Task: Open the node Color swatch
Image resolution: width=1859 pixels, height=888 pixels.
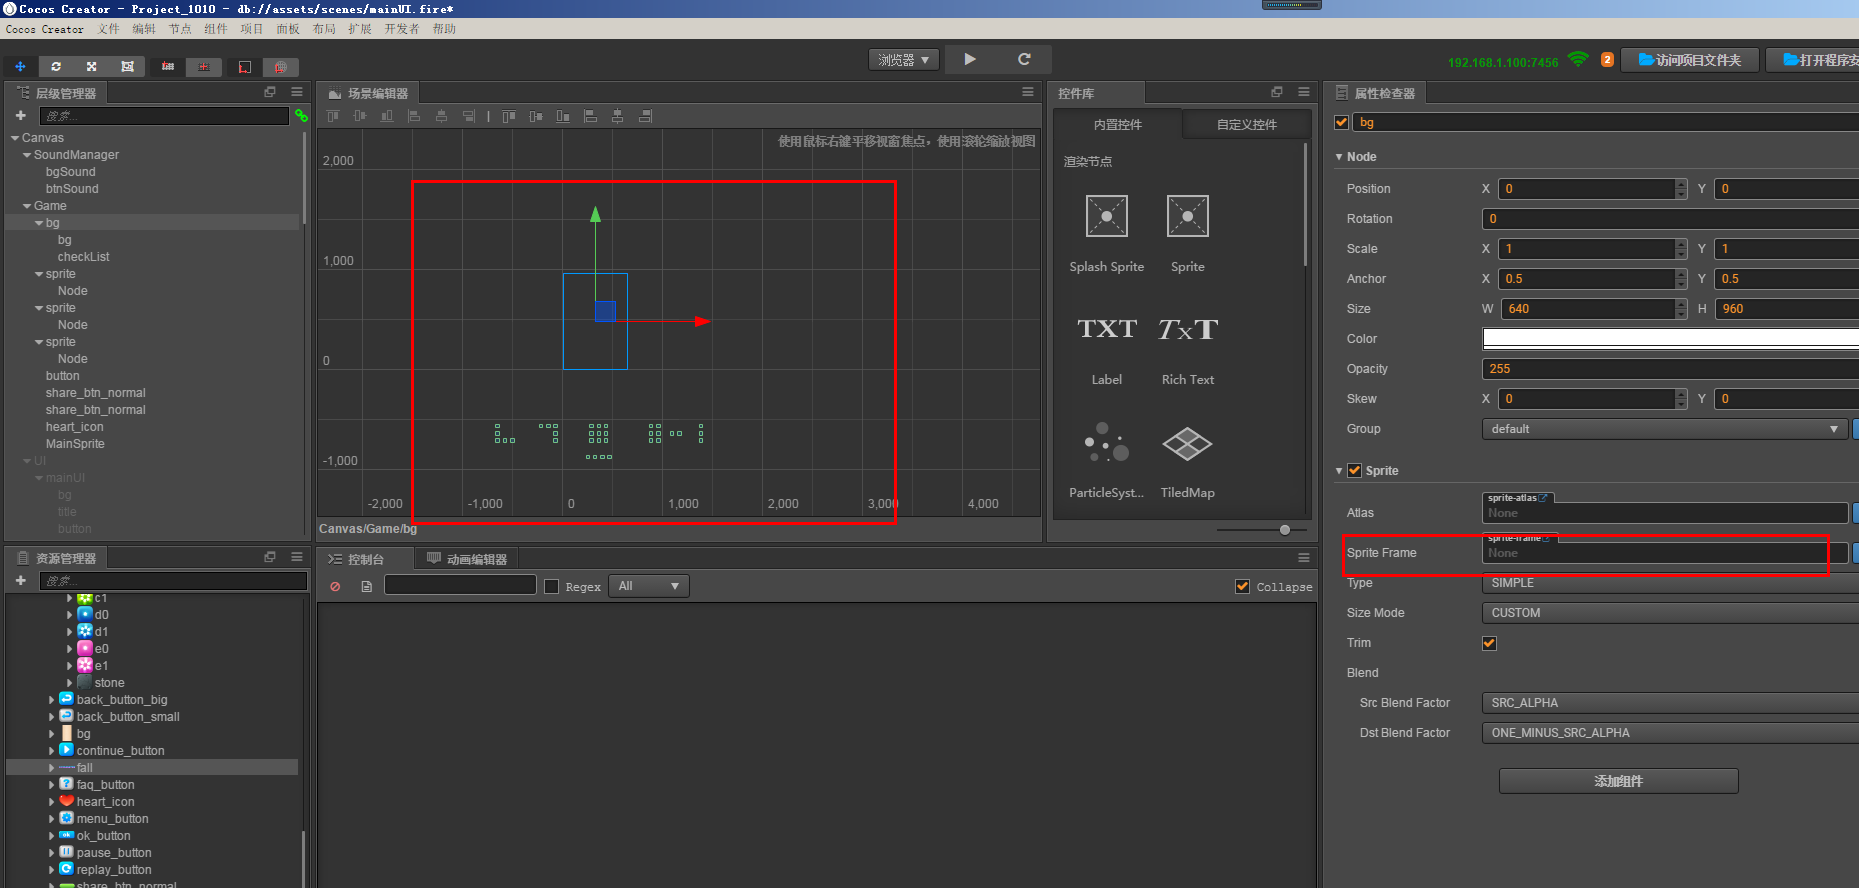Action: click(x=1670, y=339)
